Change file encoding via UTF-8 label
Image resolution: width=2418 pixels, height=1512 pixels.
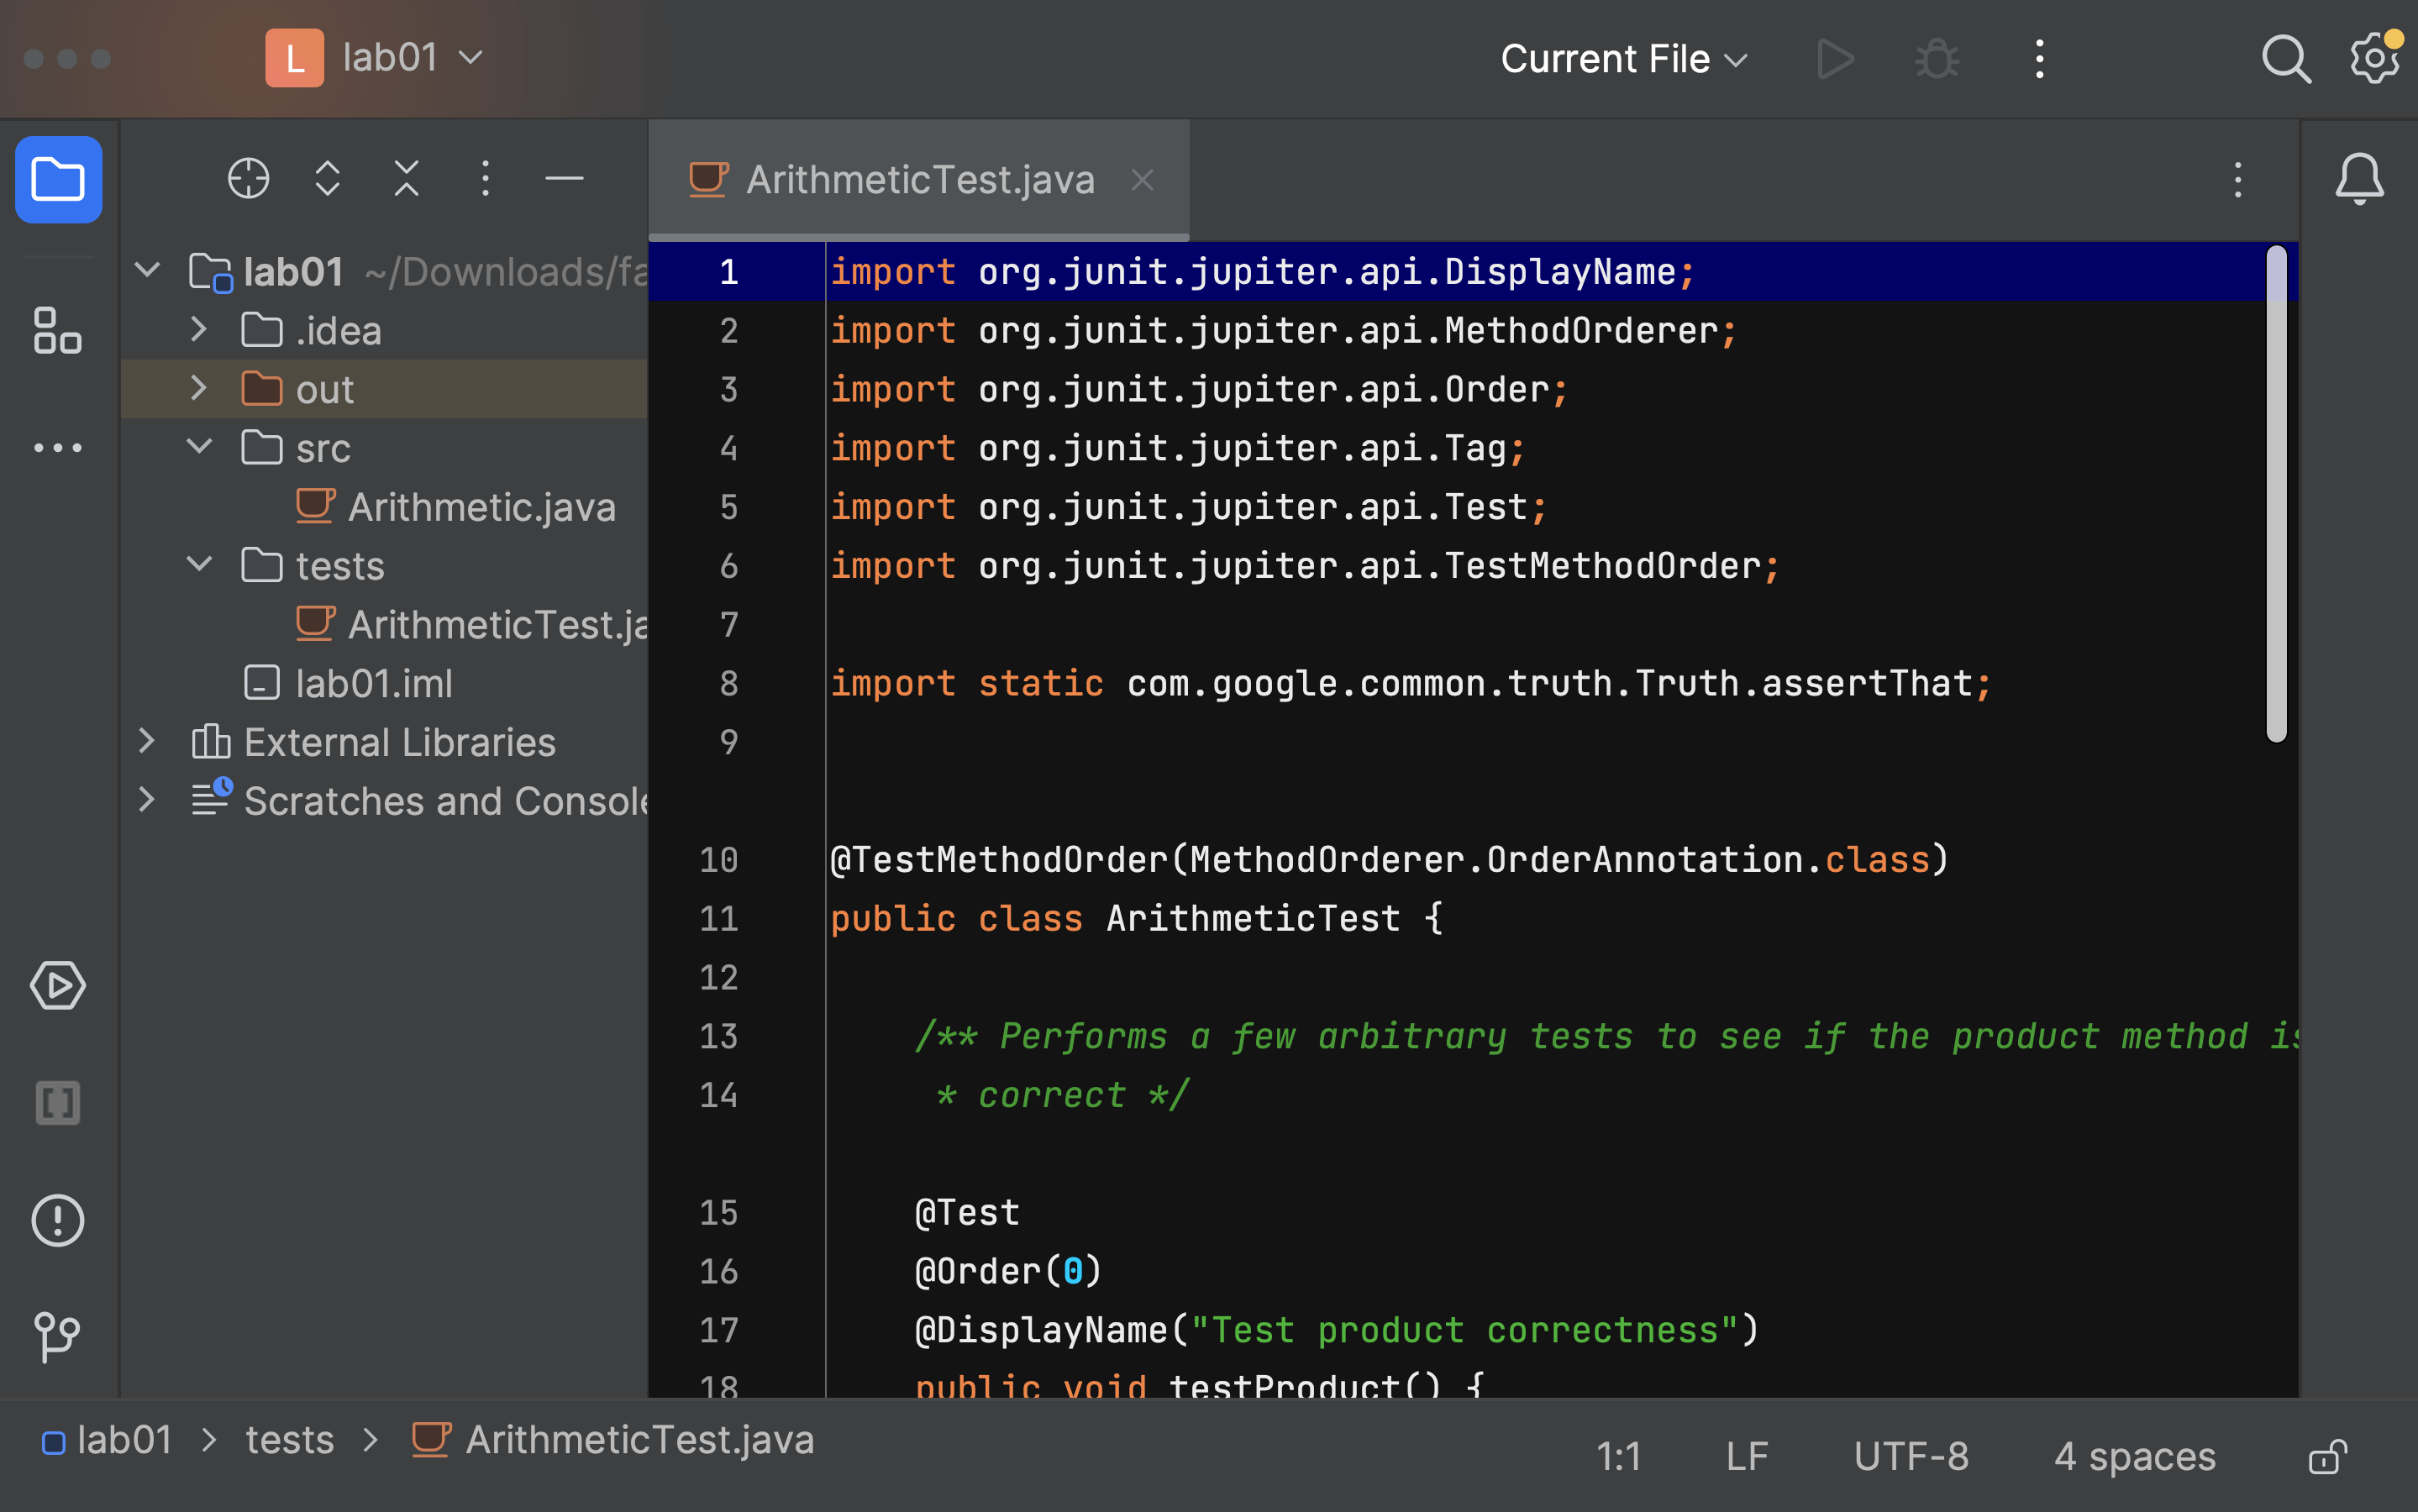[1910, 1456]
